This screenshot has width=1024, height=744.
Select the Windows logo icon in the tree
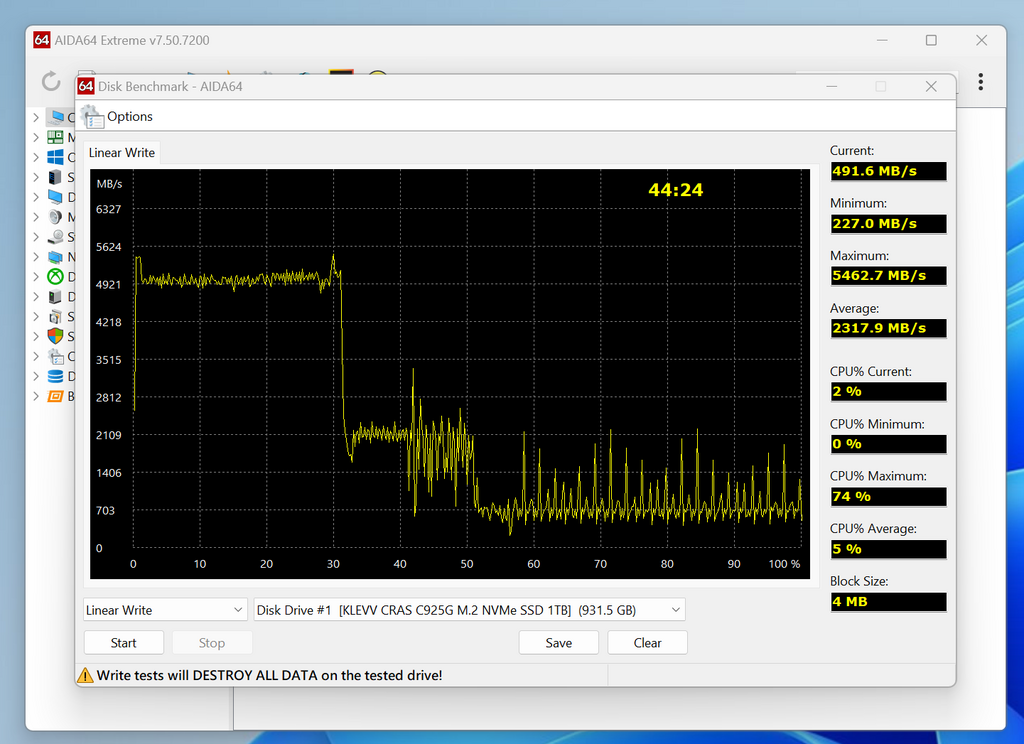(x=56, y=157)
